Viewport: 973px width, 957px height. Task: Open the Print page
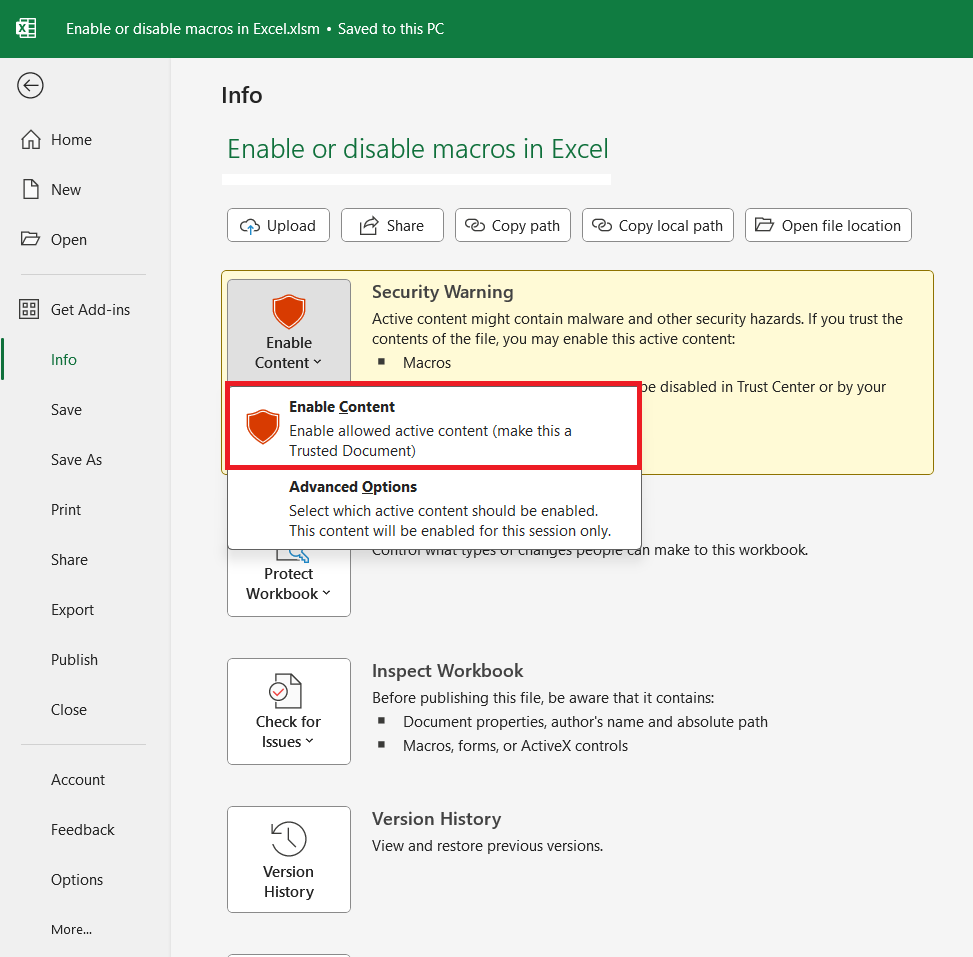(66, 510)
